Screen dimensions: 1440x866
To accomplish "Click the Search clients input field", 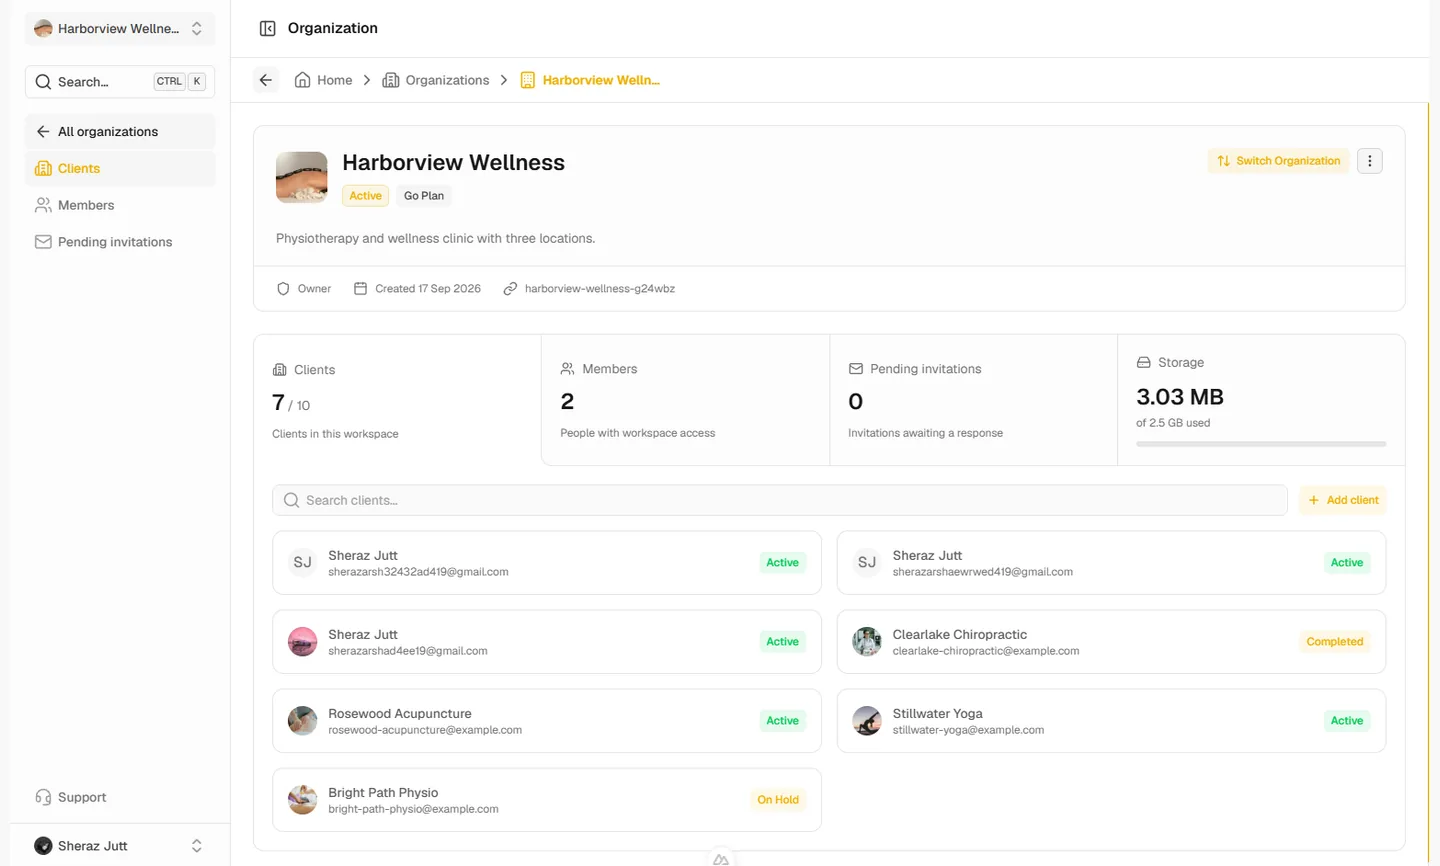I will 780,500.
